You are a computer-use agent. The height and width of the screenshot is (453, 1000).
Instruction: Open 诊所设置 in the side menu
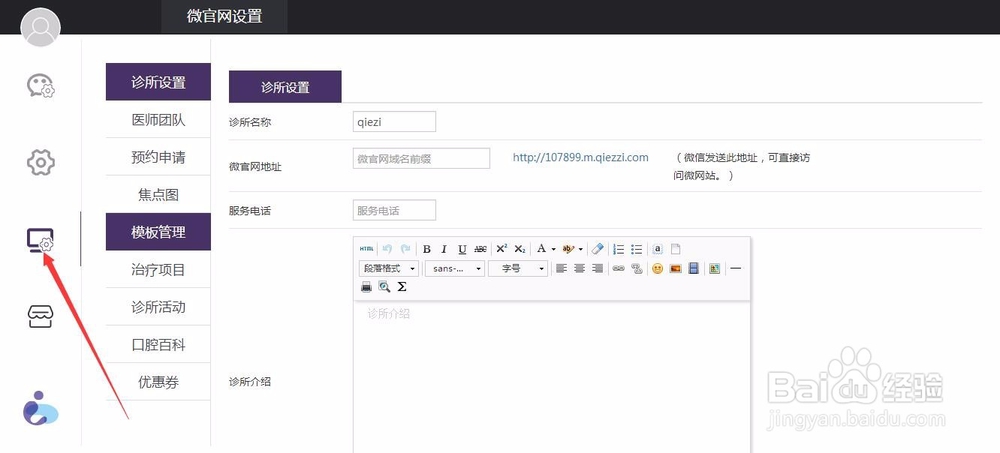[158, 82]
